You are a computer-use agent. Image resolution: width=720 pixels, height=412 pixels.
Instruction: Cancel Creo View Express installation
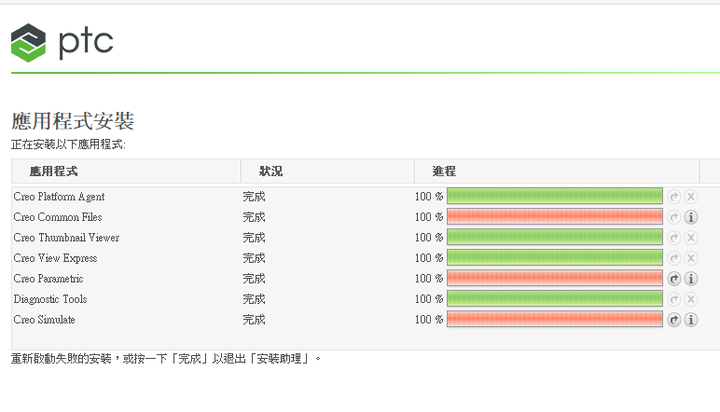click(691, 258)
